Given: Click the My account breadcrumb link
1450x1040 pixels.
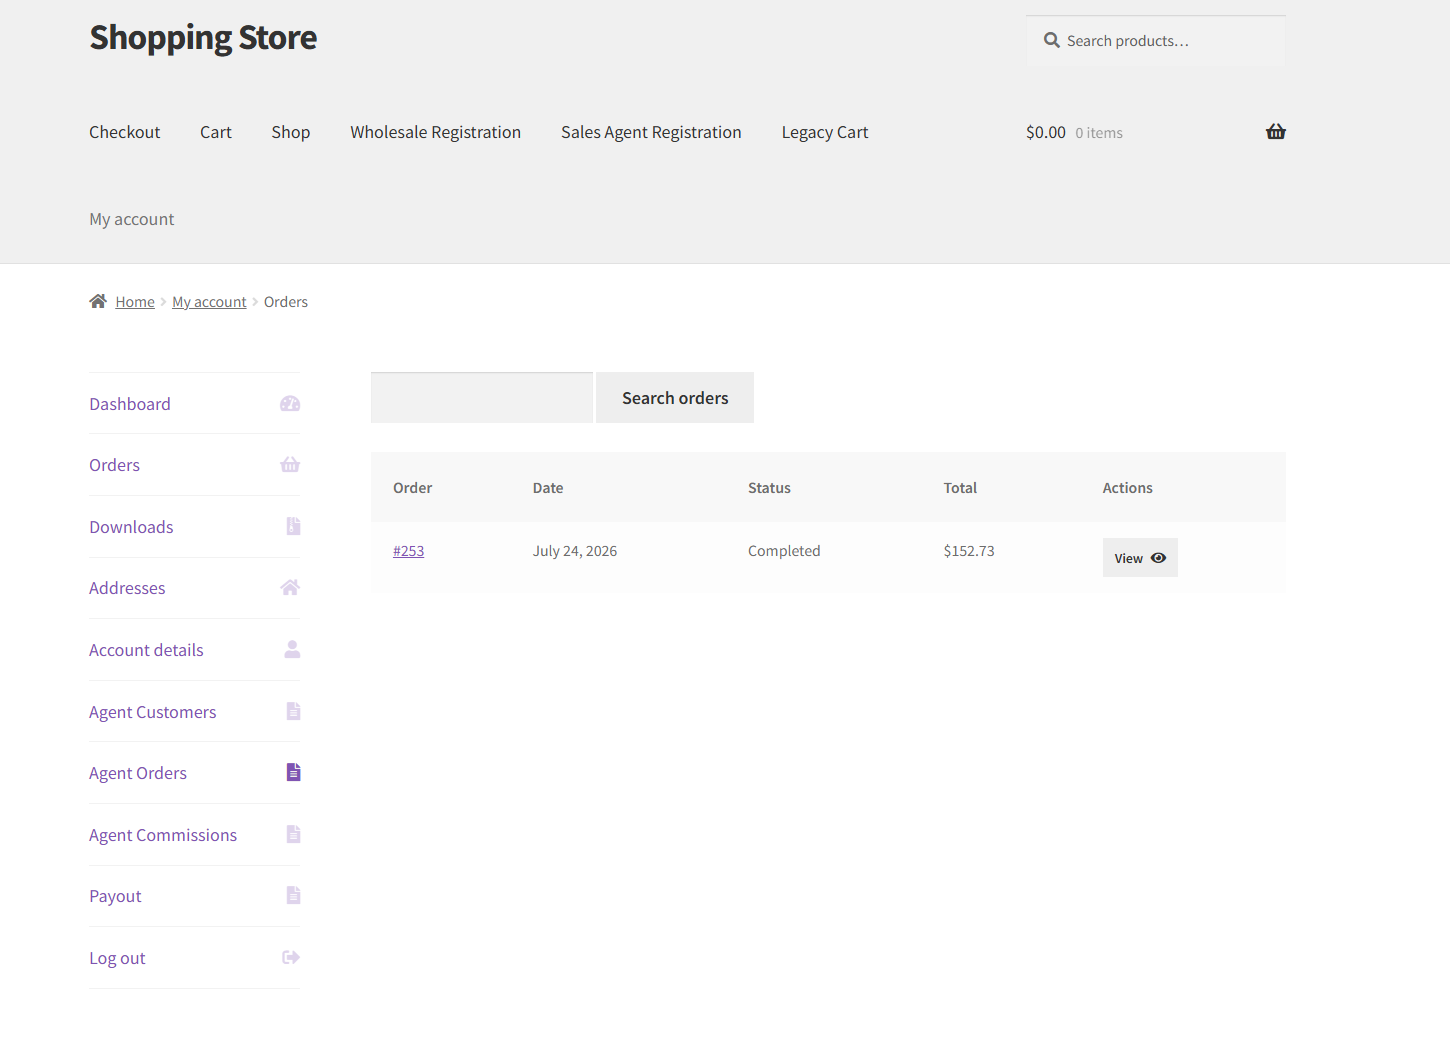Looking at the screenshot, I should click(209, 302).
